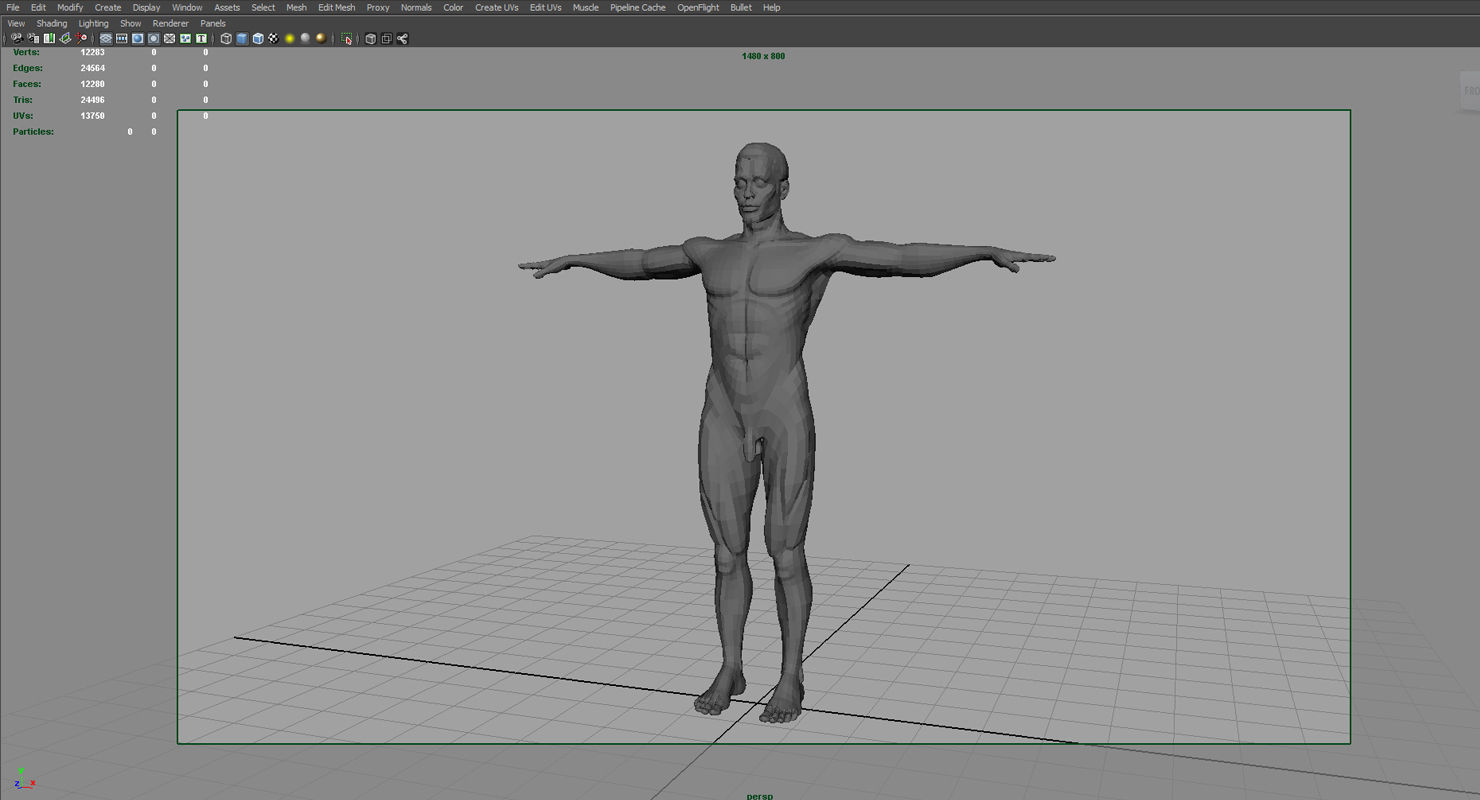Click the XYZ axis indicator
Image resolution: width=1480 pixels, height=800 pixels.
point(24,778)
